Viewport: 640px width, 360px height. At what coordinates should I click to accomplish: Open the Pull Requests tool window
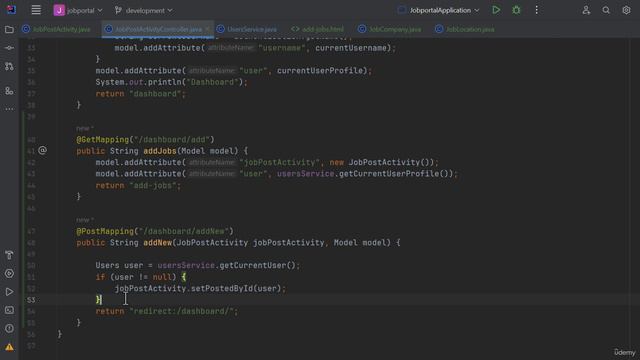9,66
